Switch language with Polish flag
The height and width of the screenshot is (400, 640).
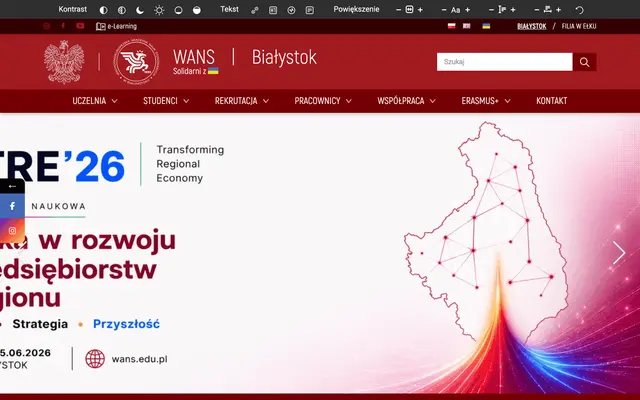451,26
